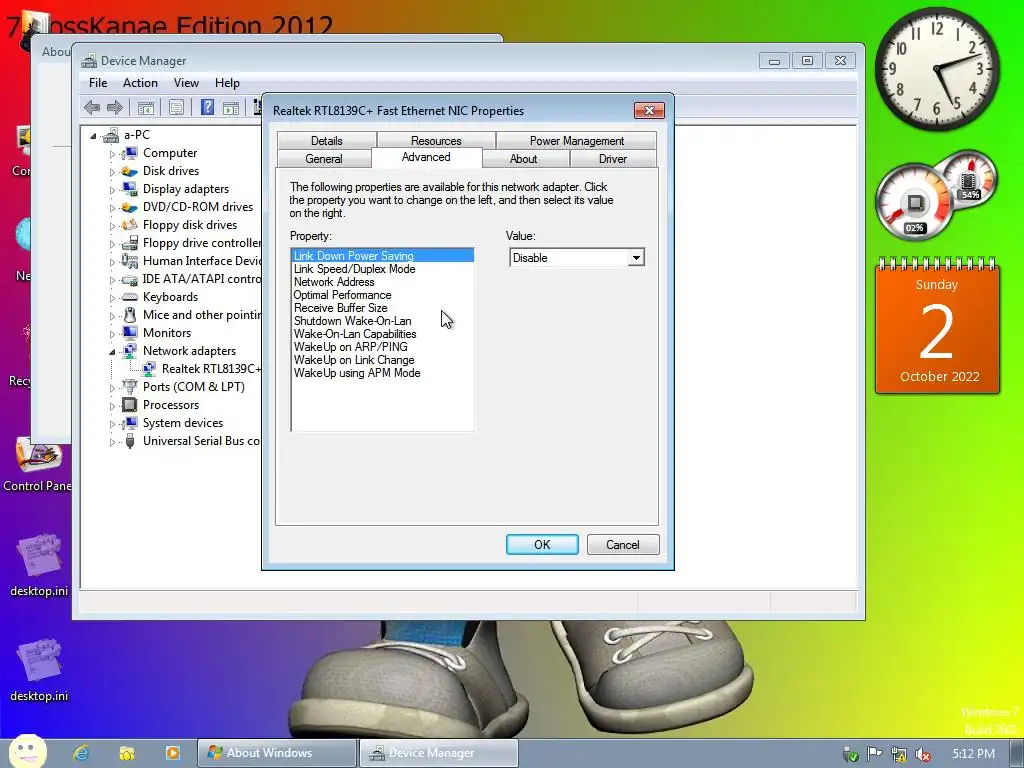Image resolution: width=1024 pixels, height=768 pixels.
Task: Toggle the show/hide console tree toolbar icon
Action: coord(146,108)
